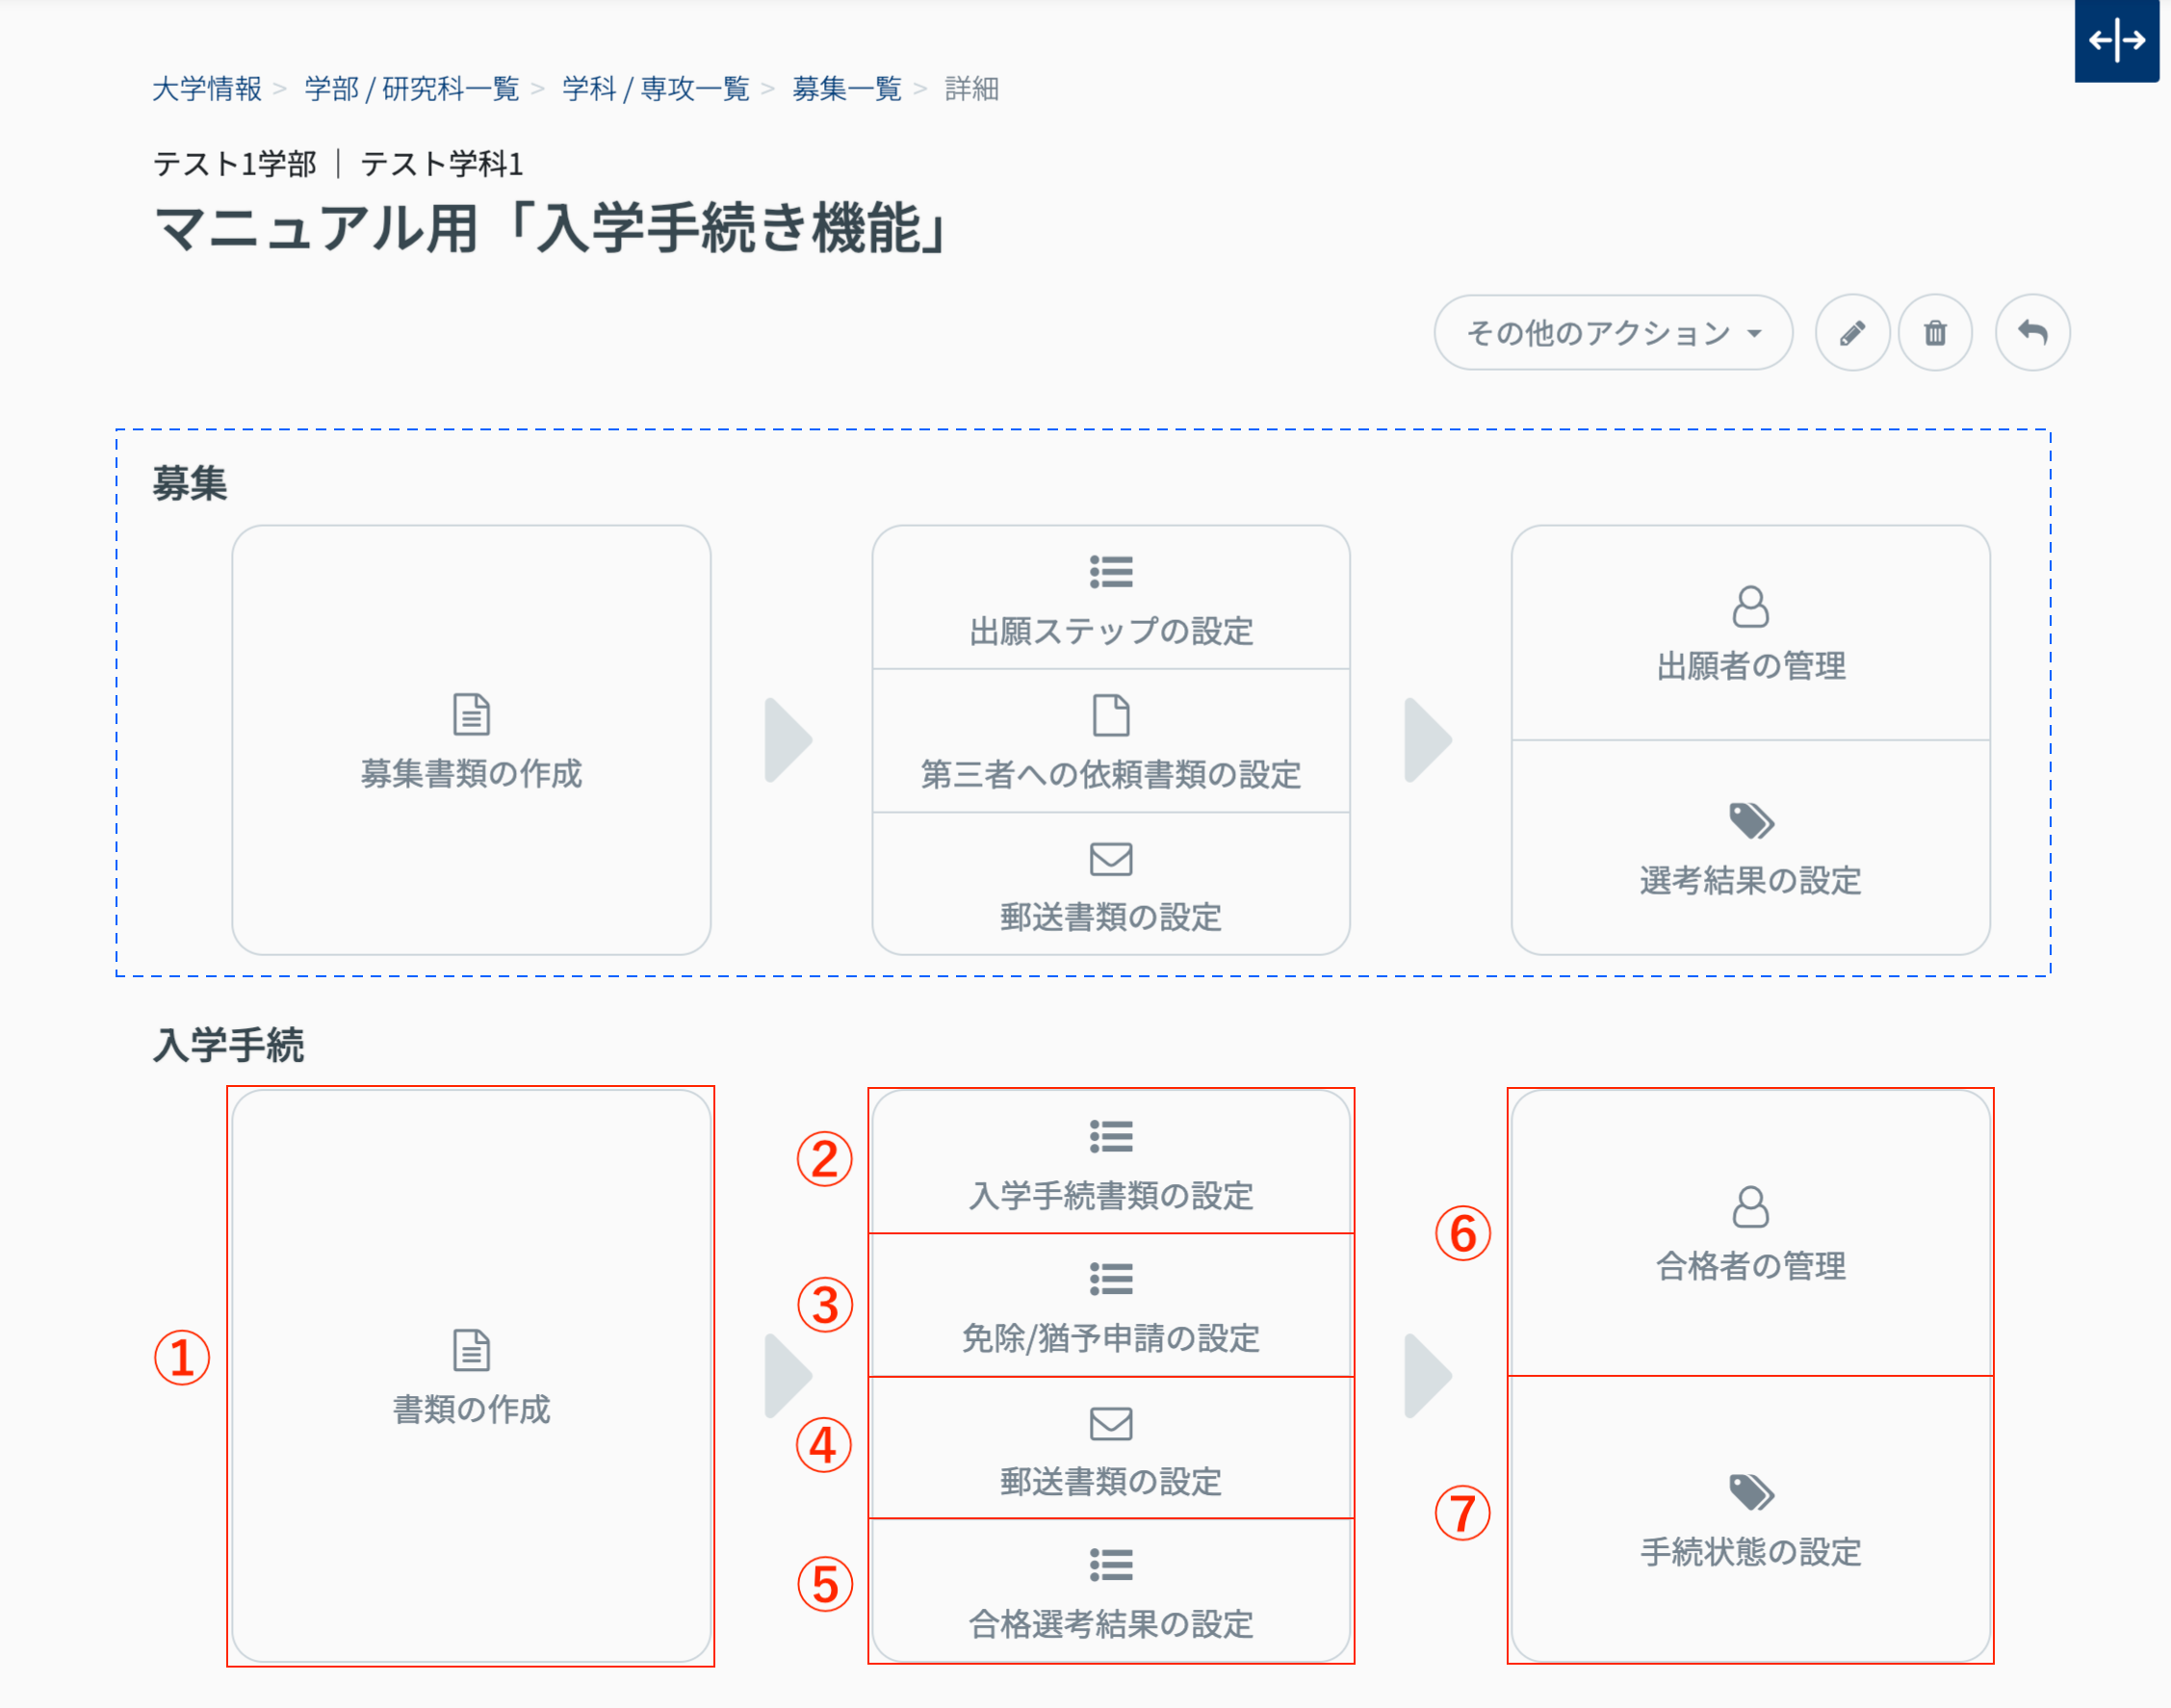The image size is (2171, 1708).
Task: Click the trash delete icon
Action: point(1935,333)
